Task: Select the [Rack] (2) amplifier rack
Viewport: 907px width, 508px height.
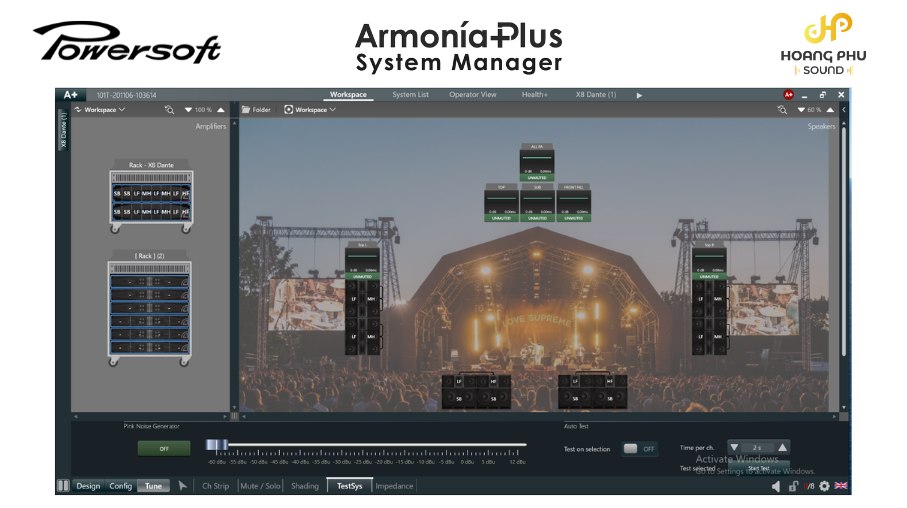Action: [x=150, y=308]
